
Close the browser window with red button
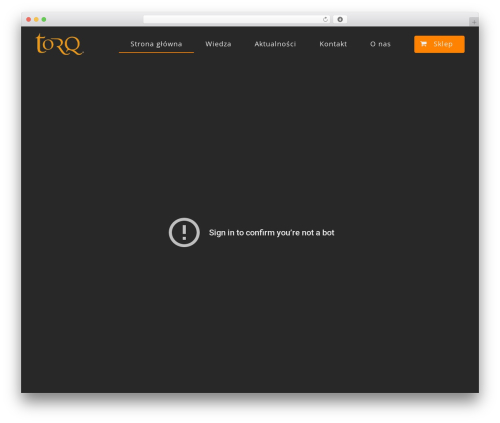29,19
